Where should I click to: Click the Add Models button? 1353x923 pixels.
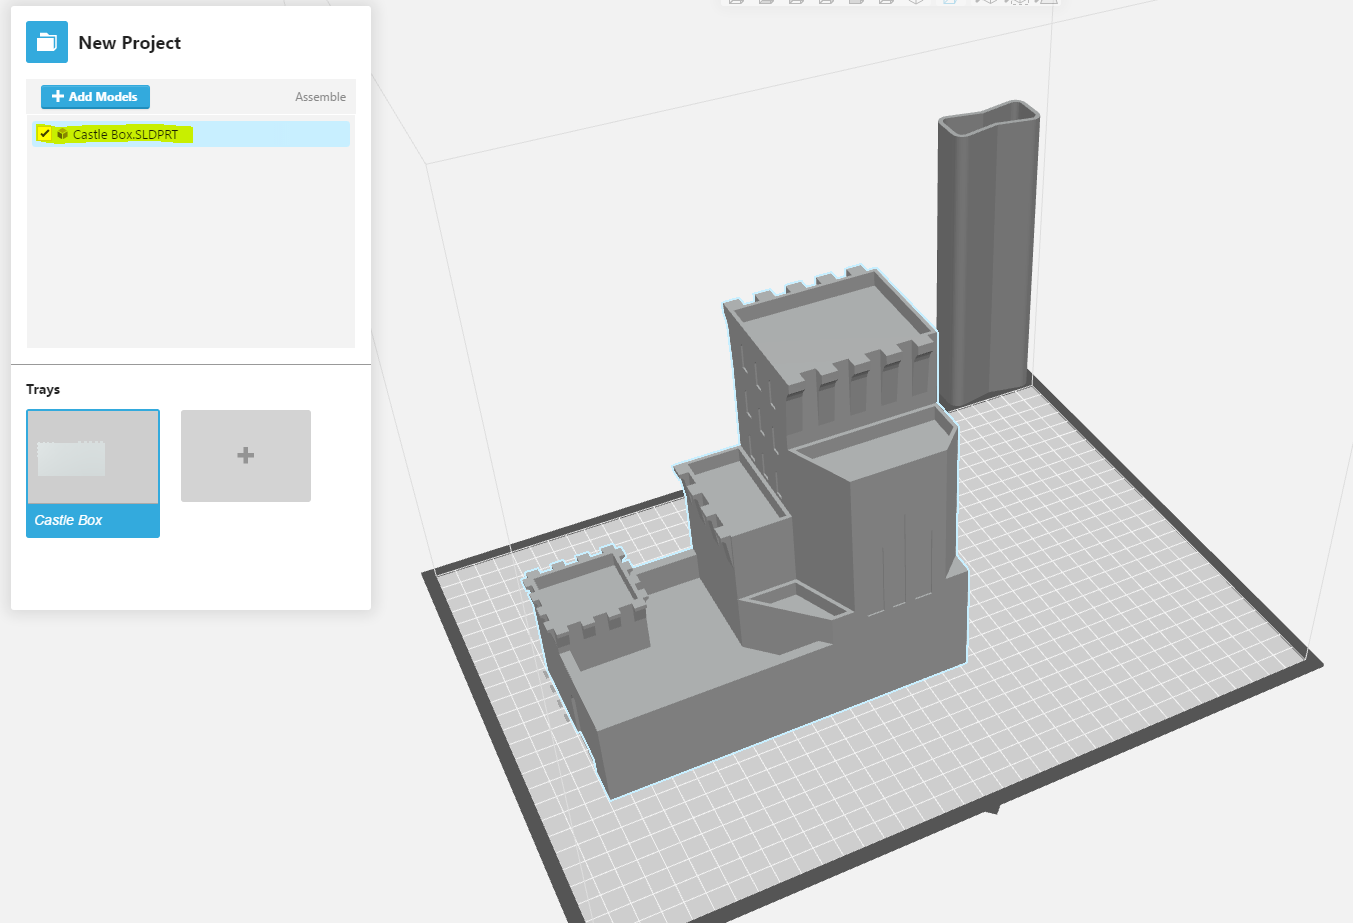pos(95,97)
